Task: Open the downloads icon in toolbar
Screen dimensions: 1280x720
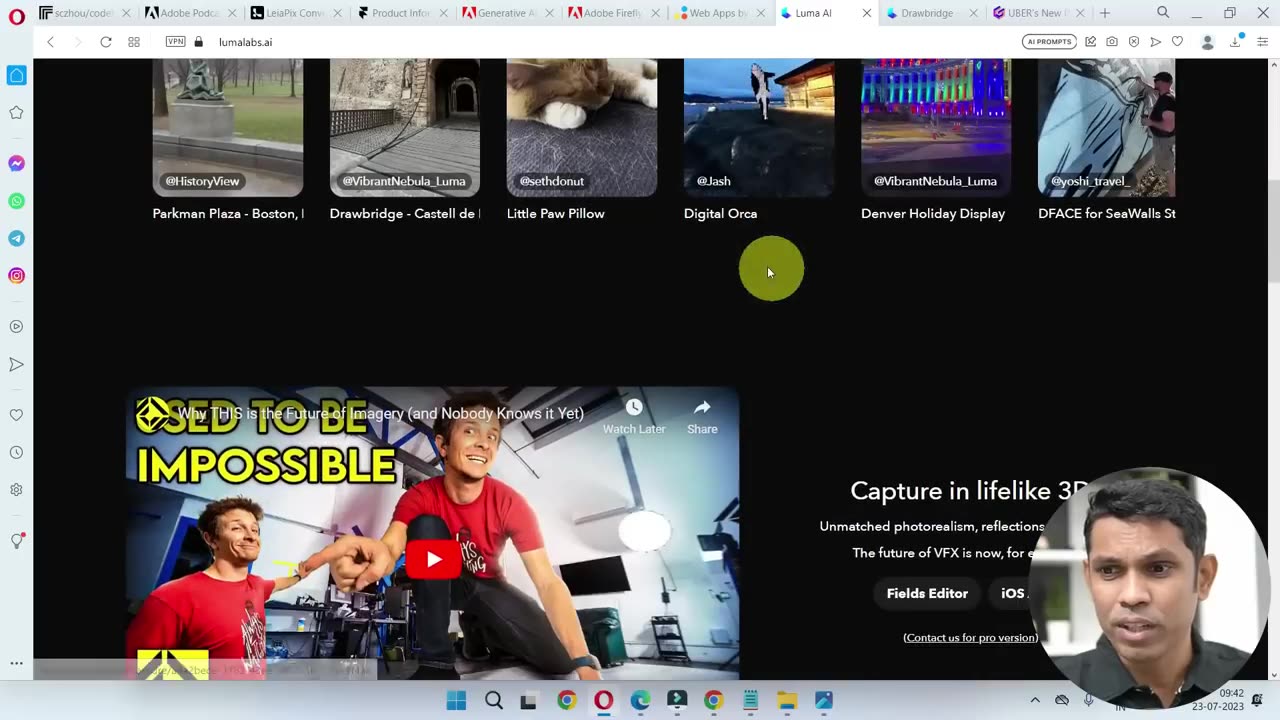Action: (1237, 42)
